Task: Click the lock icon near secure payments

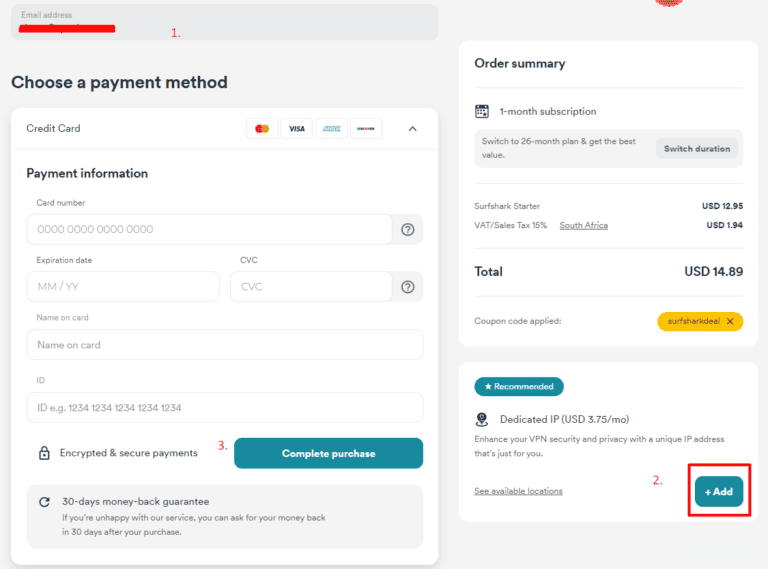Action: click(x=44, y=453)
